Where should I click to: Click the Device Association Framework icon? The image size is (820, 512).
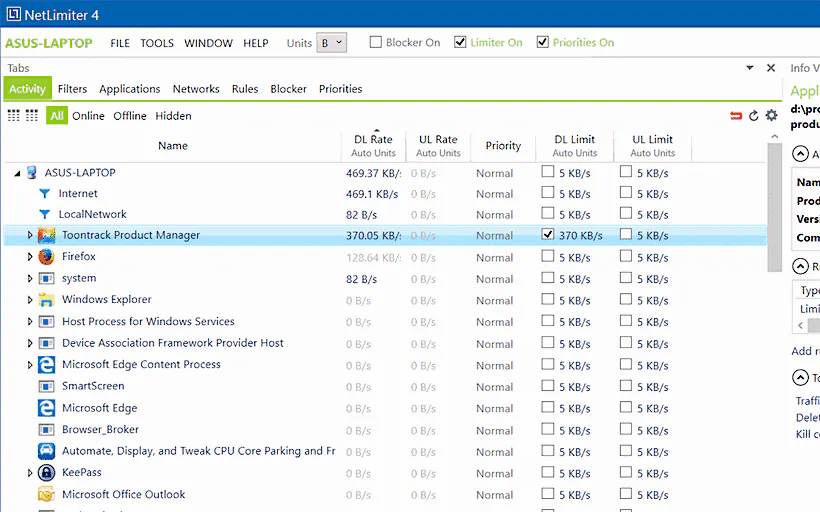(x=47, y=343)
